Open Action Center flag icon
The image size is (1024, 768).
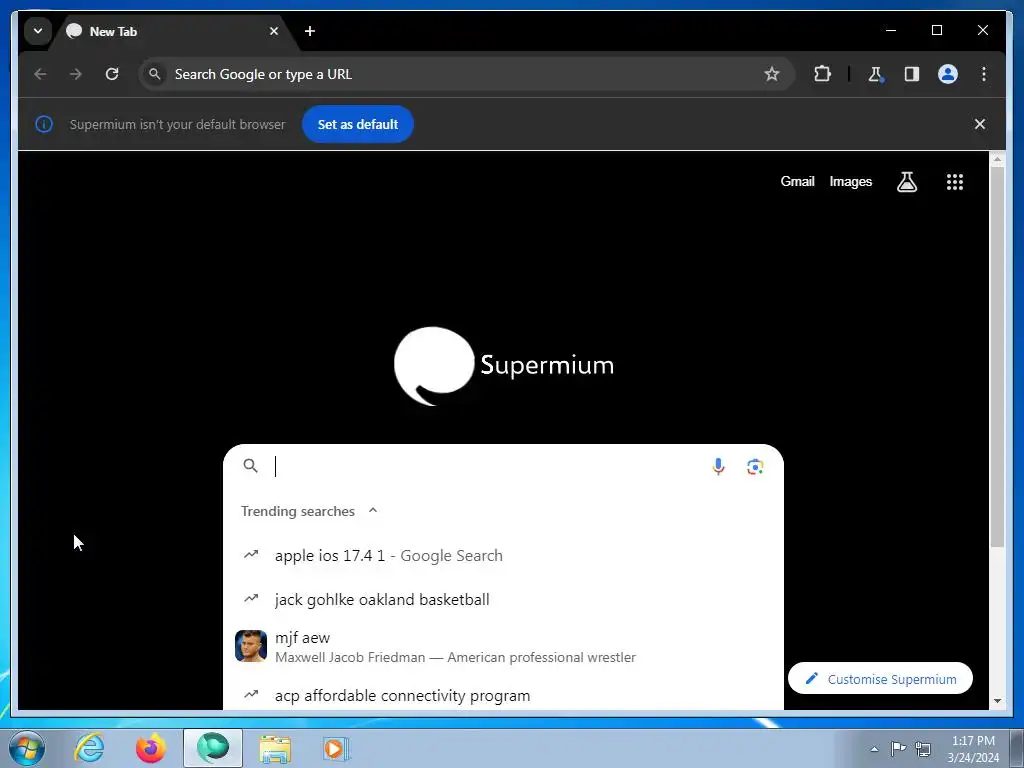[x=899, y=748]
